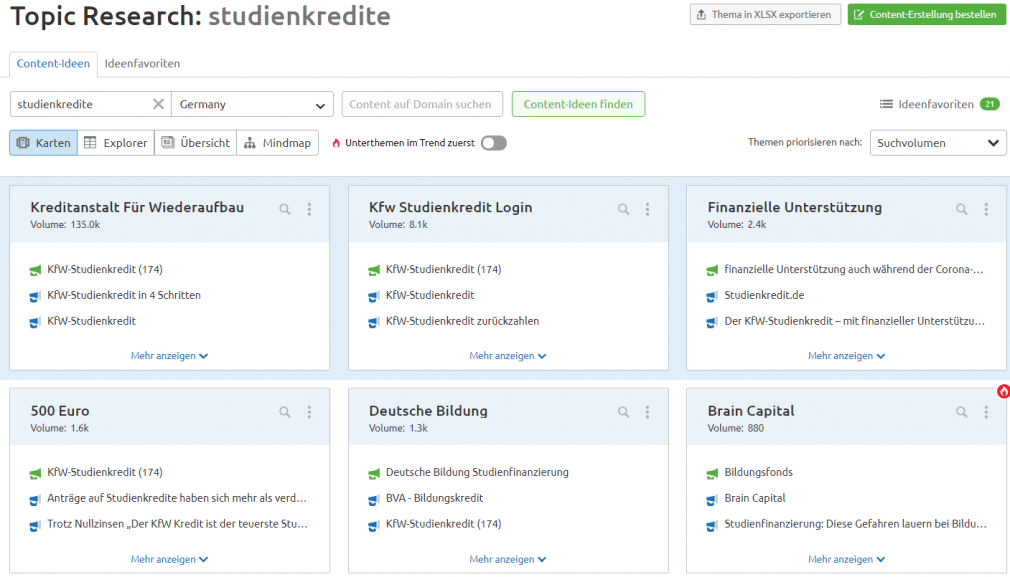Open headline KfW-Studienkredit zurückzahlen
The height and width of the screenshot is (577, 1010).
462,321
